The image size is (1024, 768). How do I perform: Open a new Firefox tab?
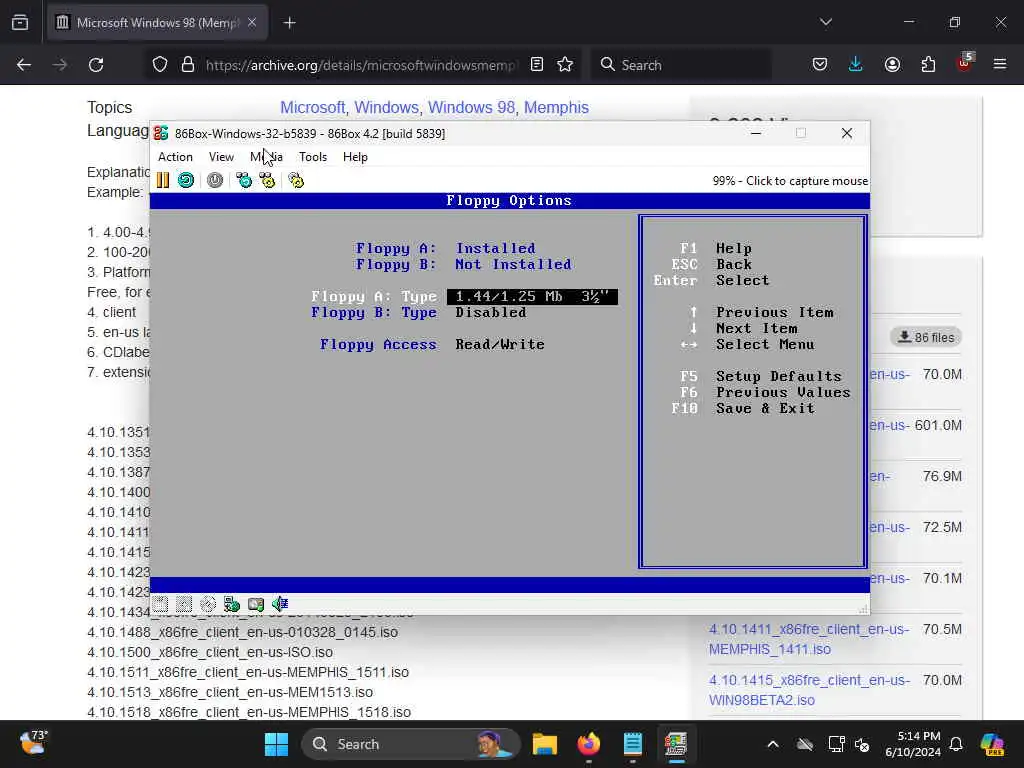(289, 23)
